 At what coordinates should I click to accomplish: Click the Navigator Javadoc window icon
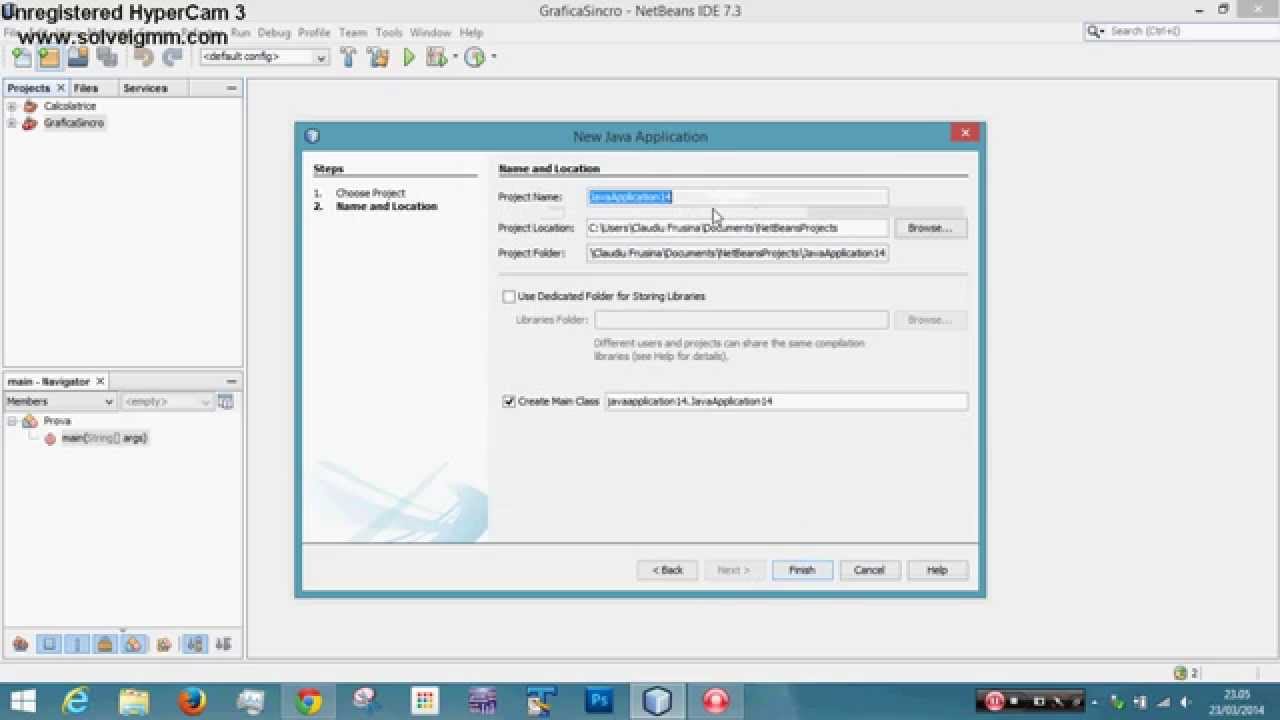coord(226,401)
